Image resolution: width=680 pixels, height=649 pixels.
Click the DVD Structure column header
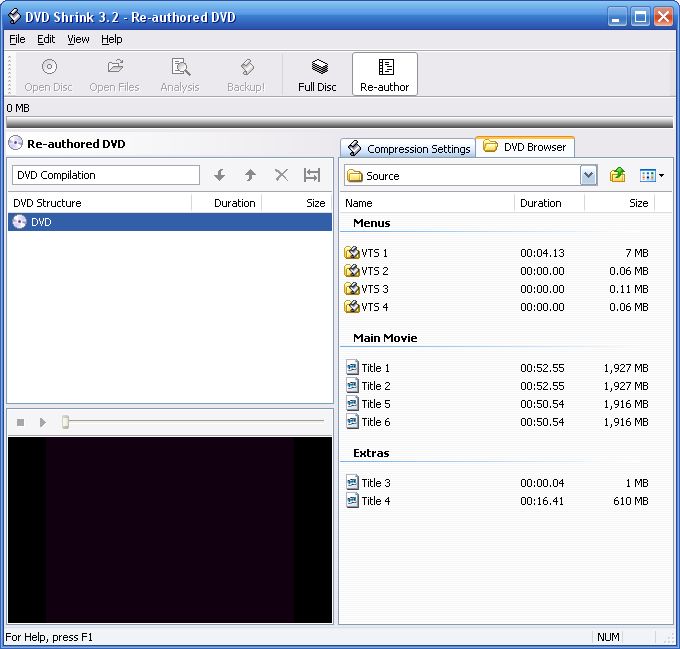pos(100,203)
